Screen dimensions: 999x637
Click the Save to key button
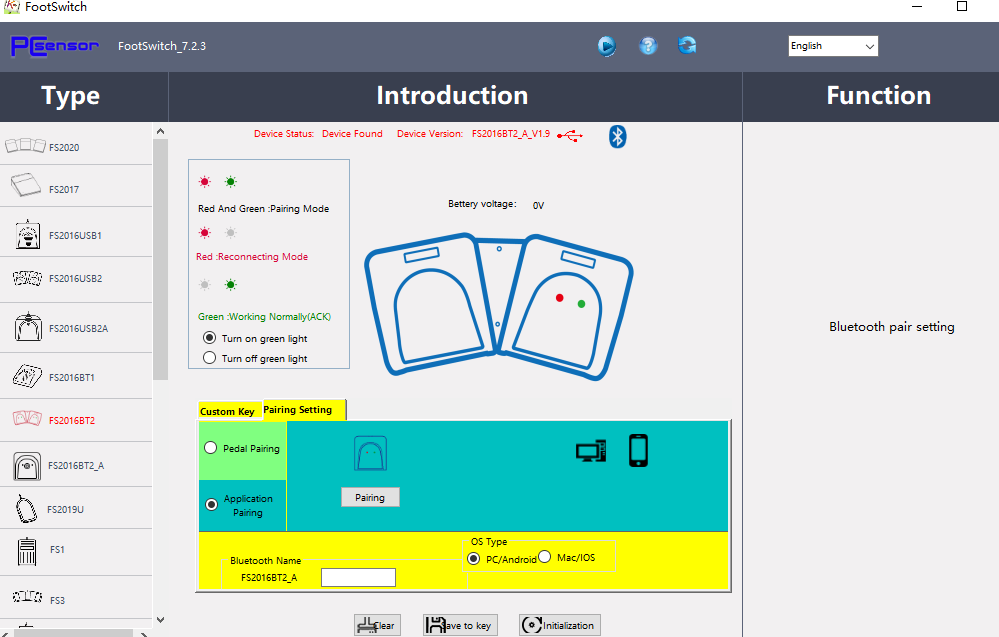461,626
